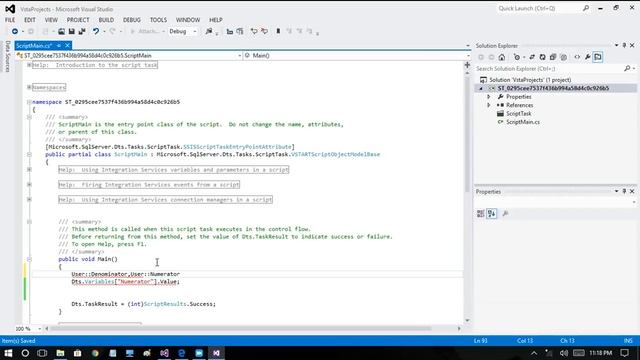Click the Quick Launch search icon

click(x=586, y=8)
